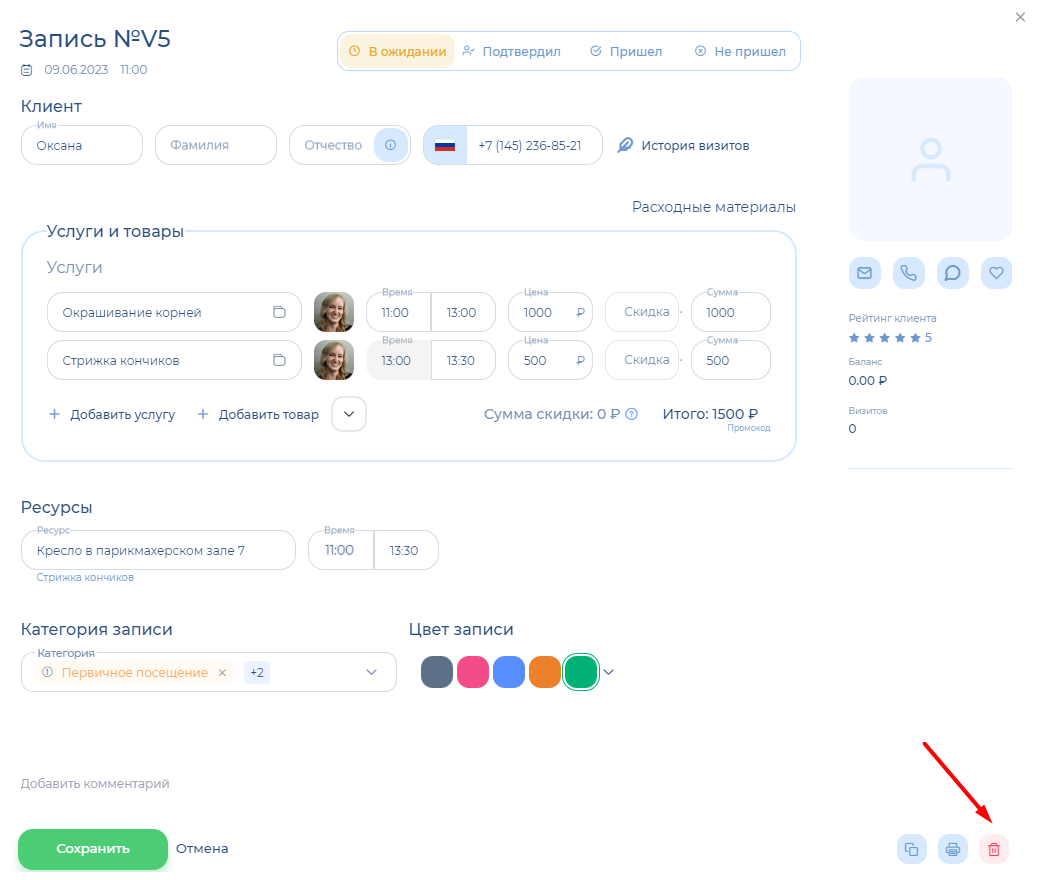Select the Не пришел status
This screenshot has width=1039, height=880.
coord(741,51)
